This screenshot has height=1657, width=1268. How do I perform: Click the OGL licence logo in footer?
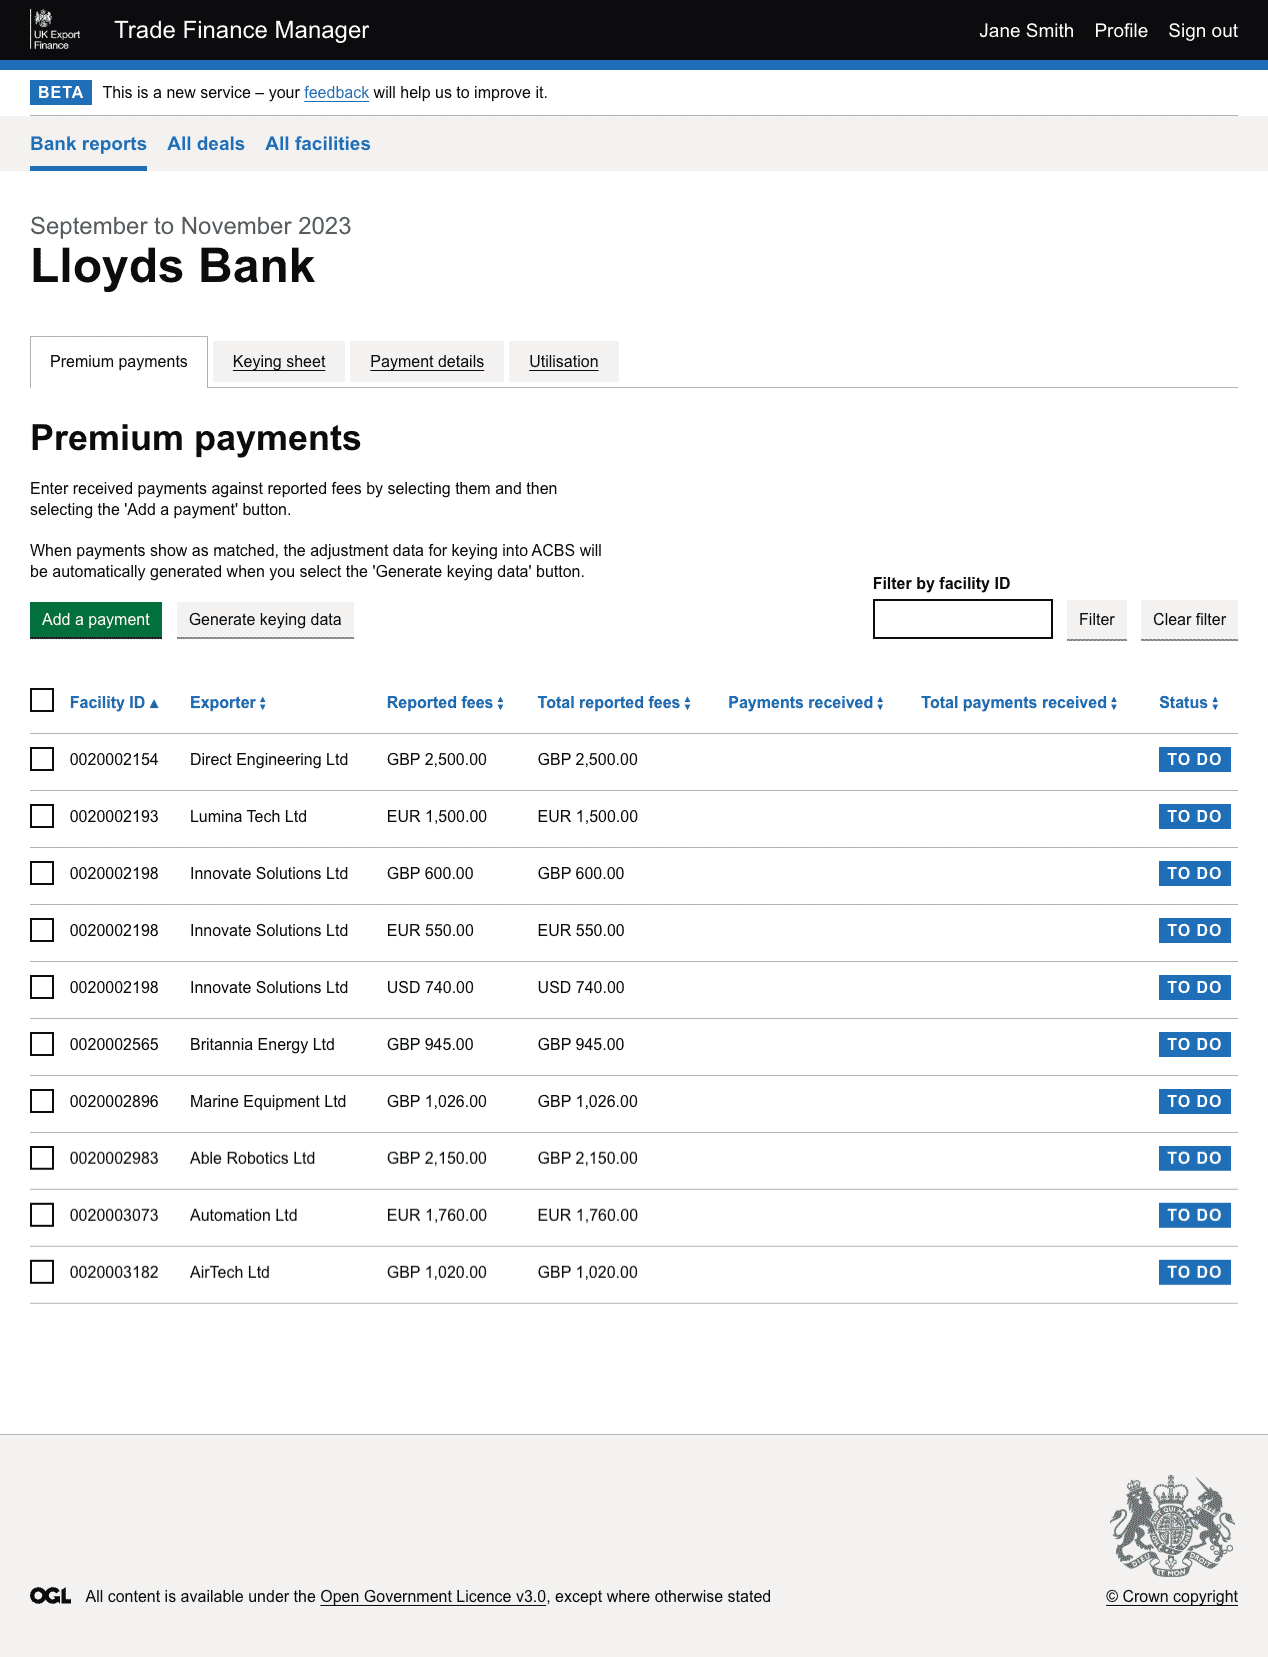50,1596
